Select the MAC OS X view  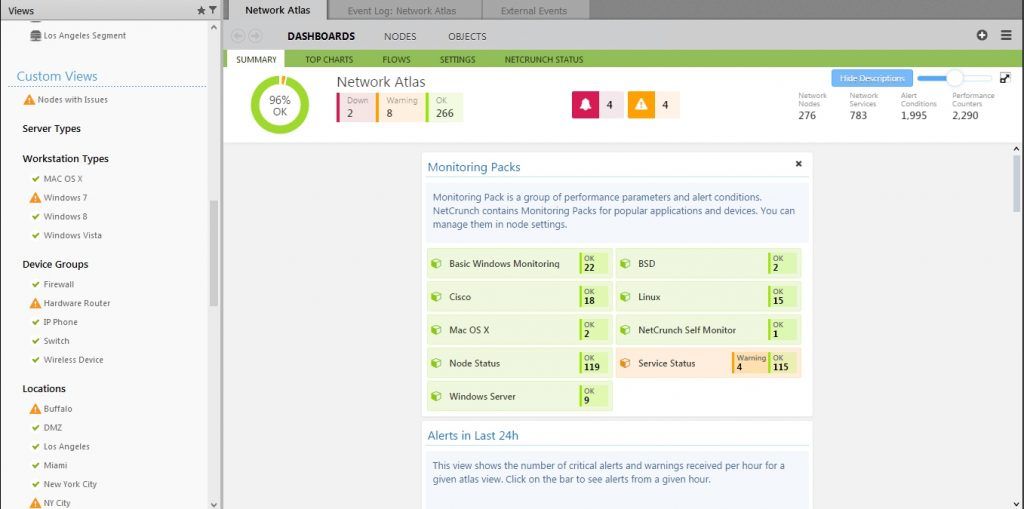63,178
